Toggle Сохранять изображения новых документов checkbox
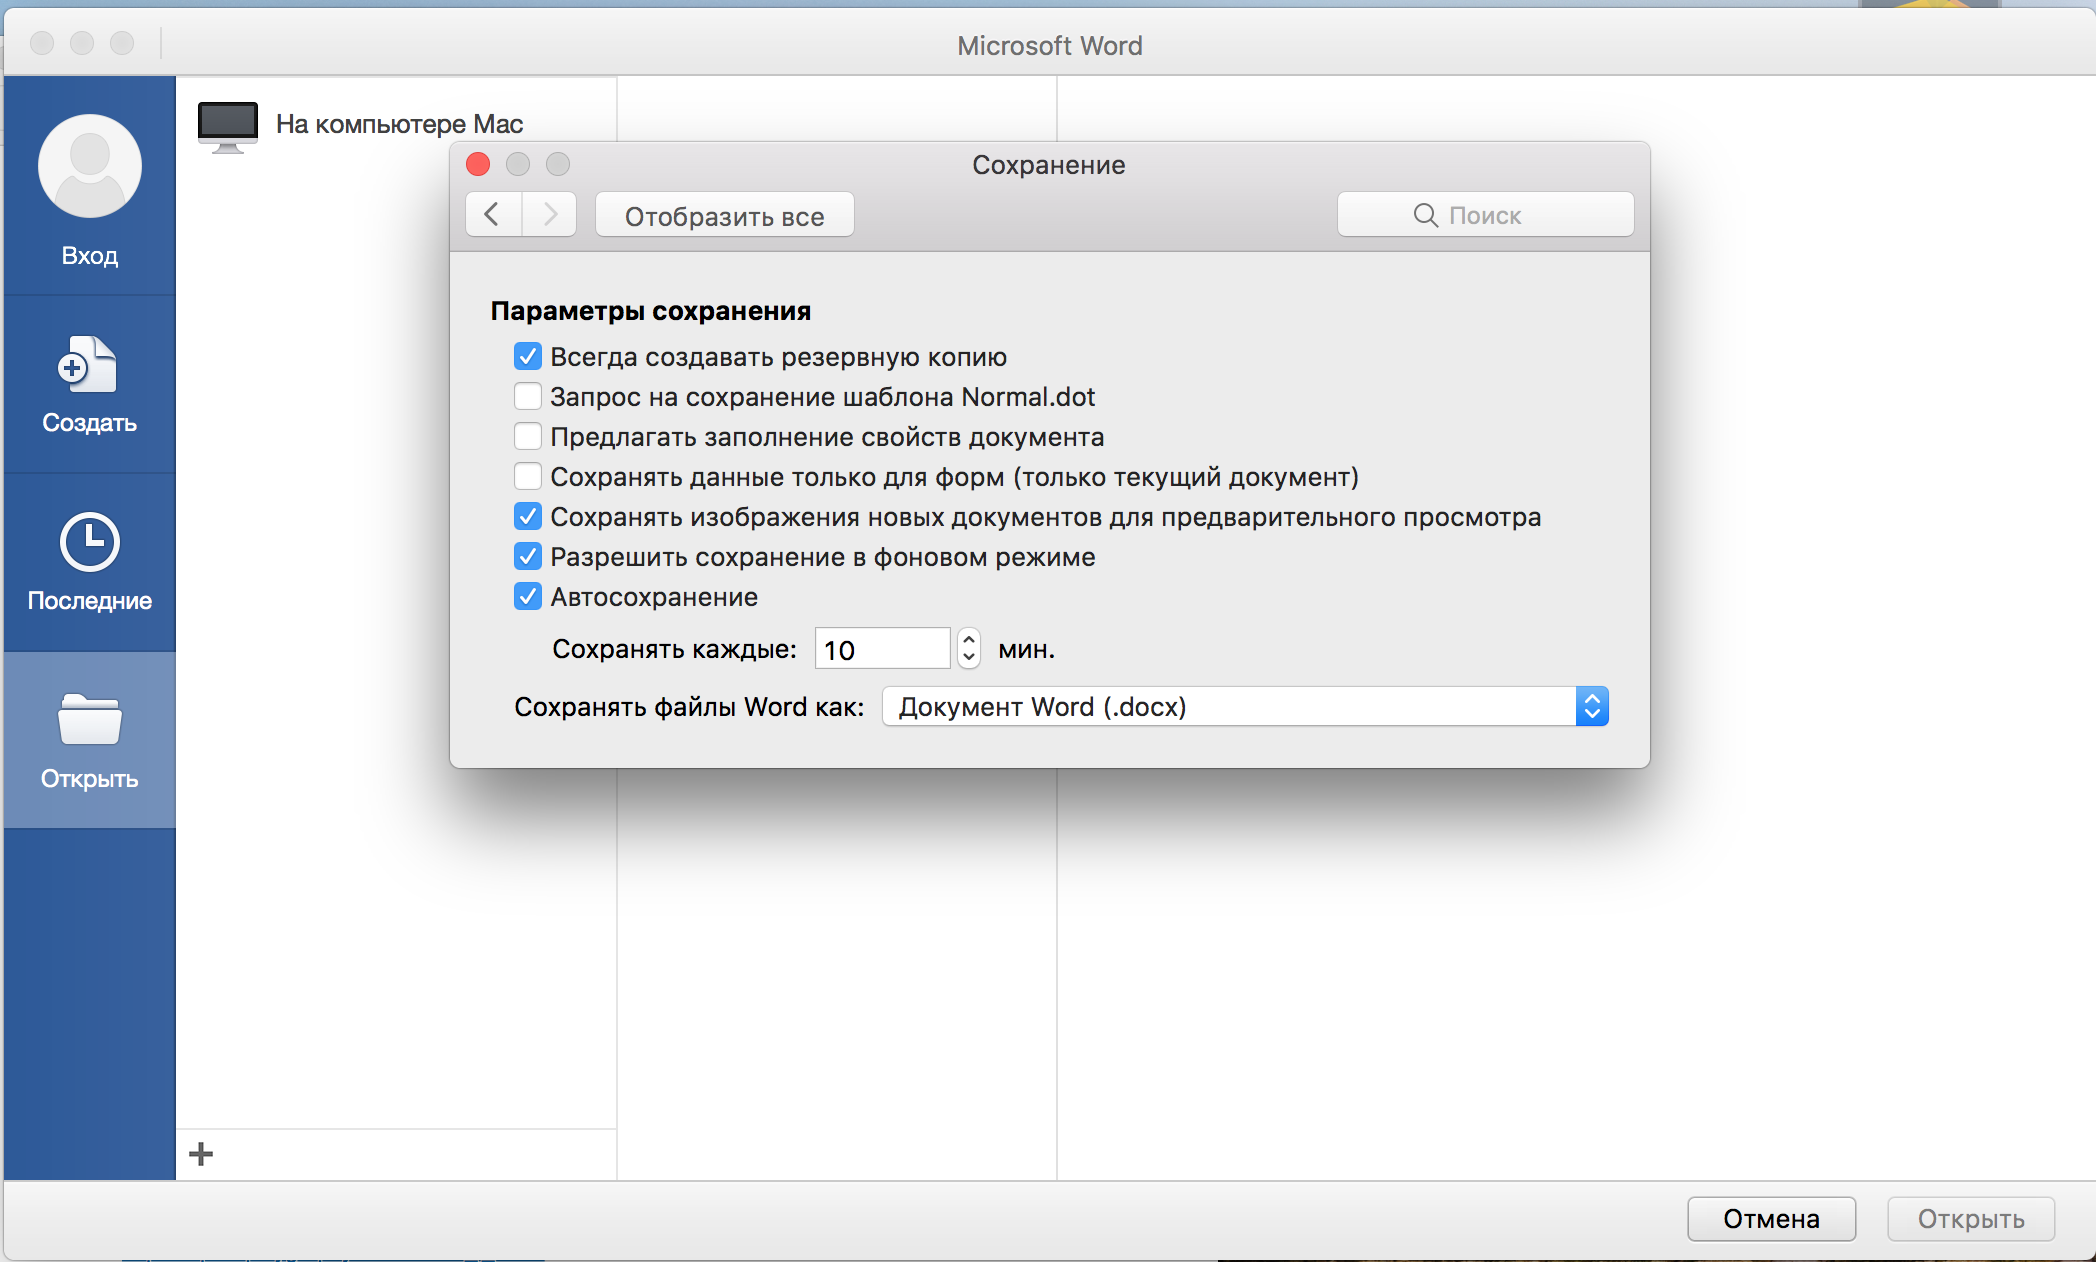The height and width of the screenshot is (1262, 2096). [528, 517]
